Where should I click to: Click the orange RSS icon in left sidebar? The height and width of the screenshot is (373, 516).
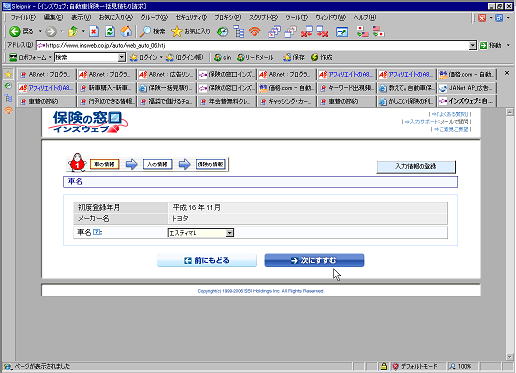click(8, 110)
